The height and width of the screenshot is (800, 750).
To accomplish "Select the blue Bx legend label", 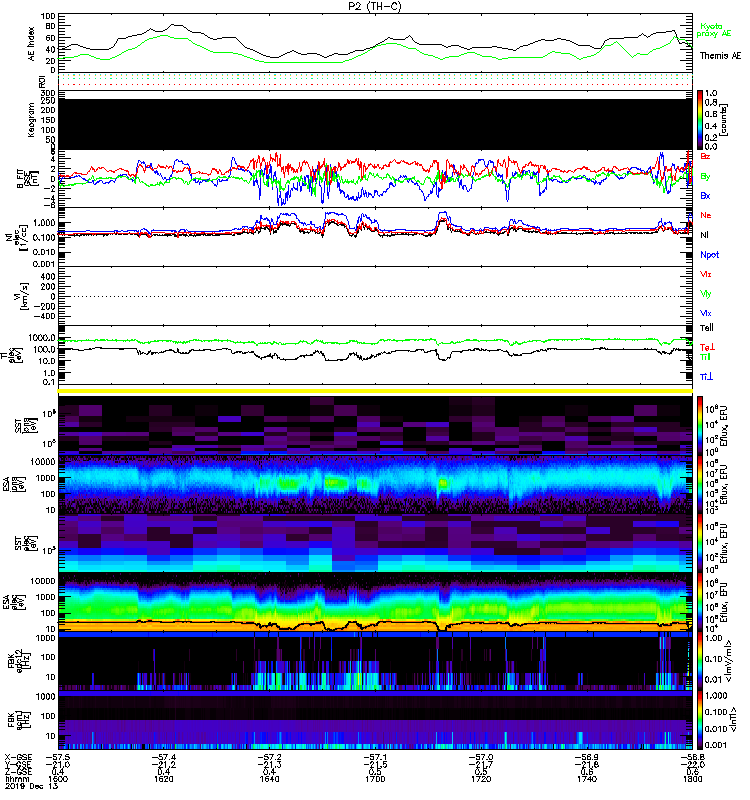I will pyautogui.click(x=705, y=195).
